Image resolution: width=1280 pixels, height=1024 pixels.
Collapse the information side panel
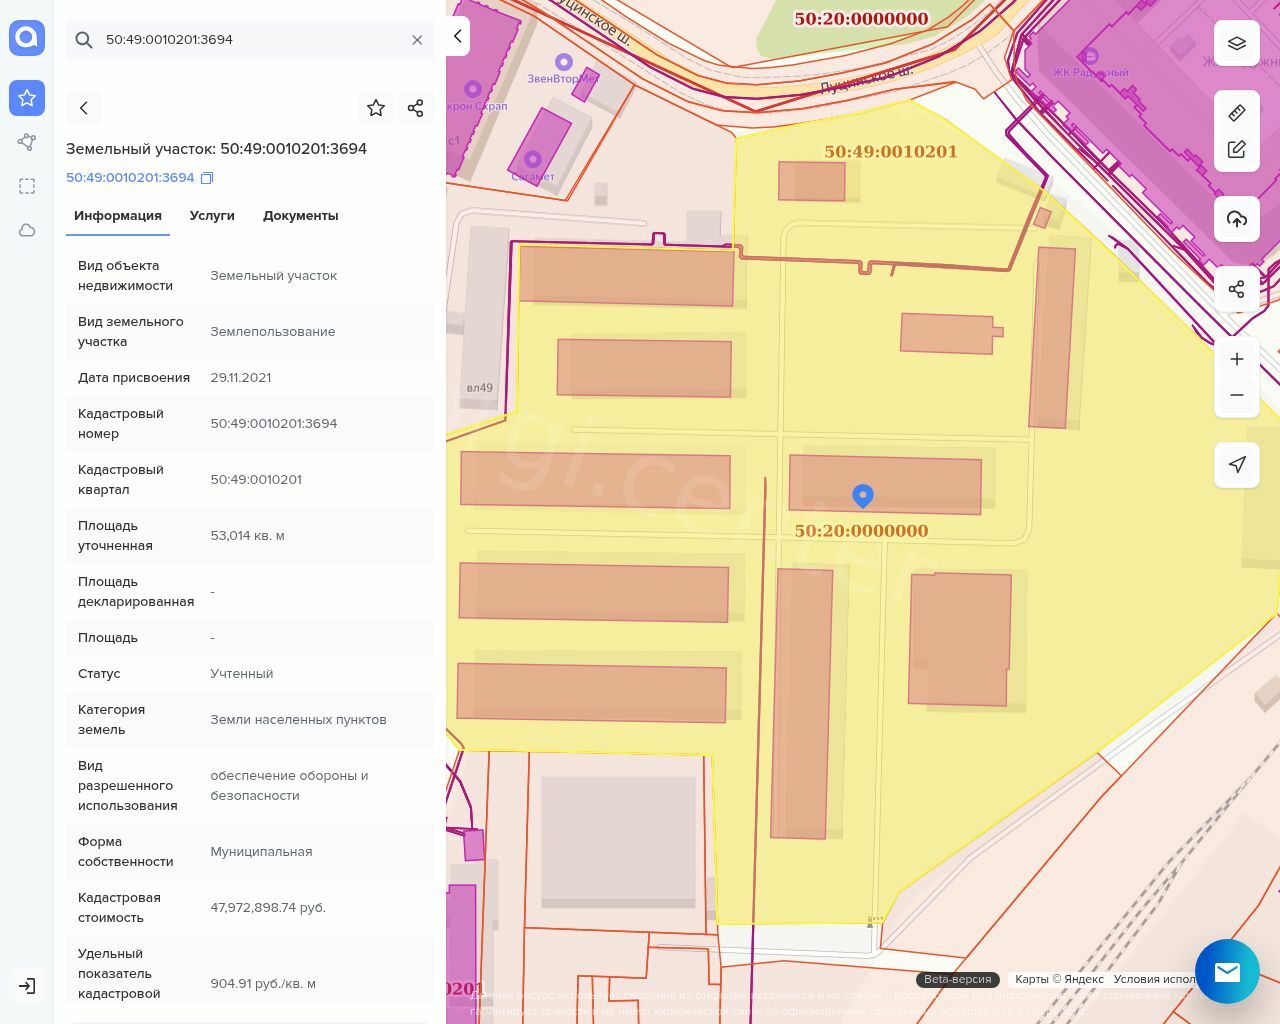pyautogui.click(x=458, y=36)
